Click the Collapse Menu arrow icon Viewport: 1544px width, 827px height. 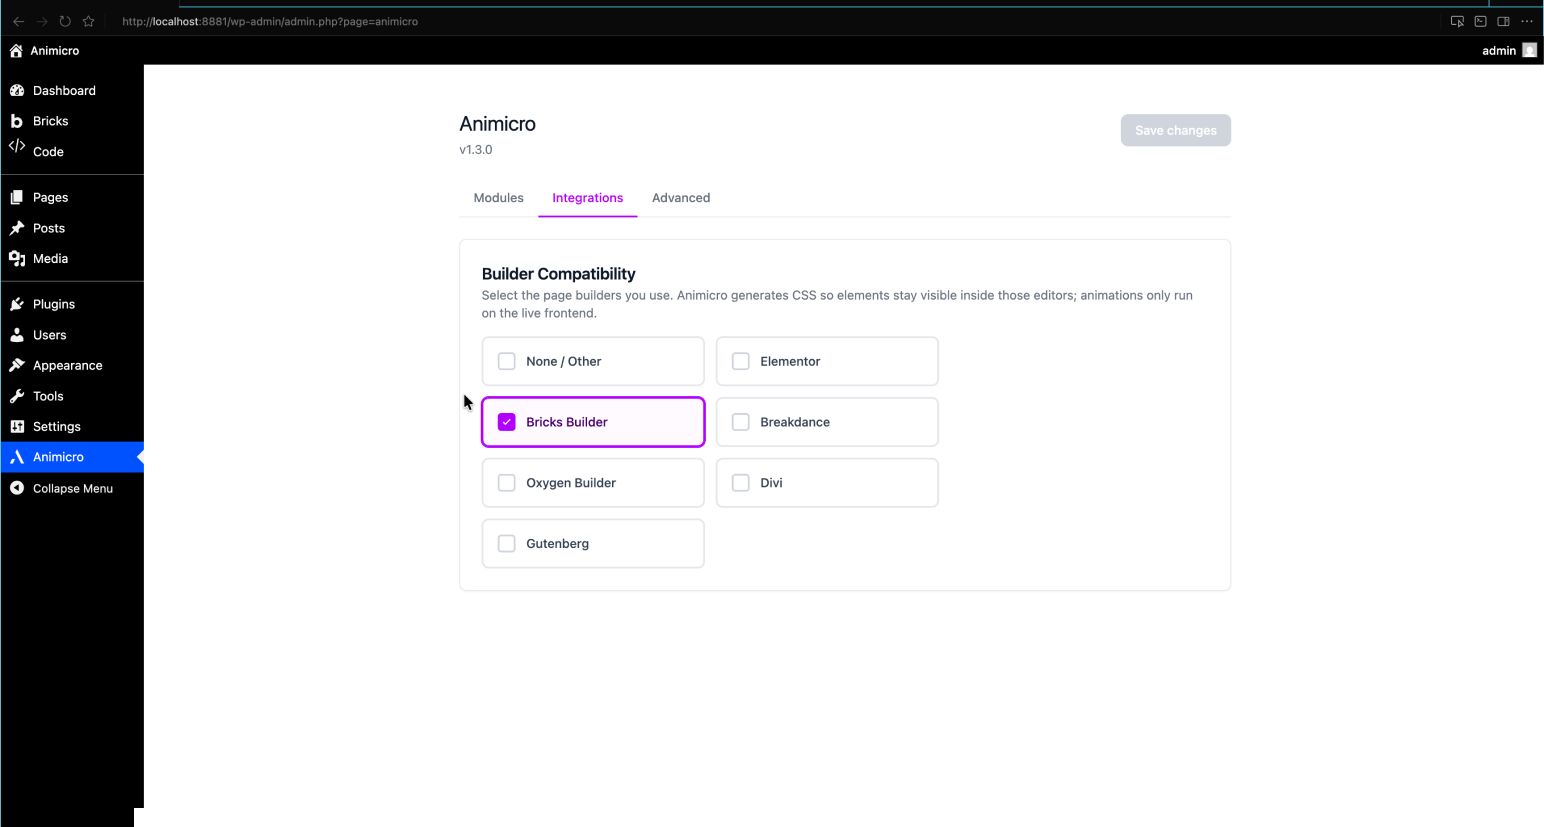[x=17, y=488]
